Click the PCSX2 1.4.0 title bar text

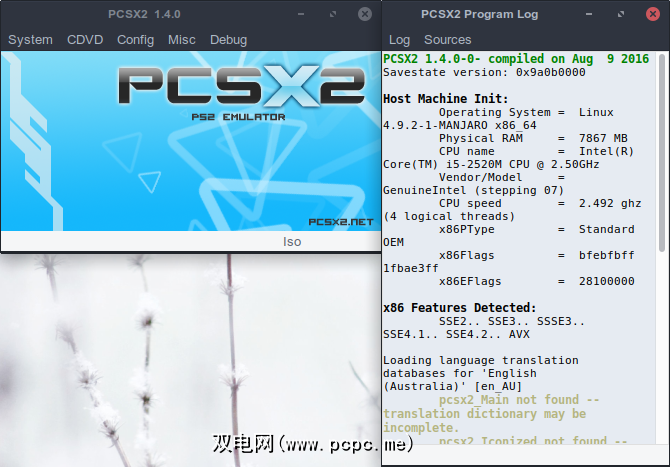pyautogui.click(x=144, y=14)
